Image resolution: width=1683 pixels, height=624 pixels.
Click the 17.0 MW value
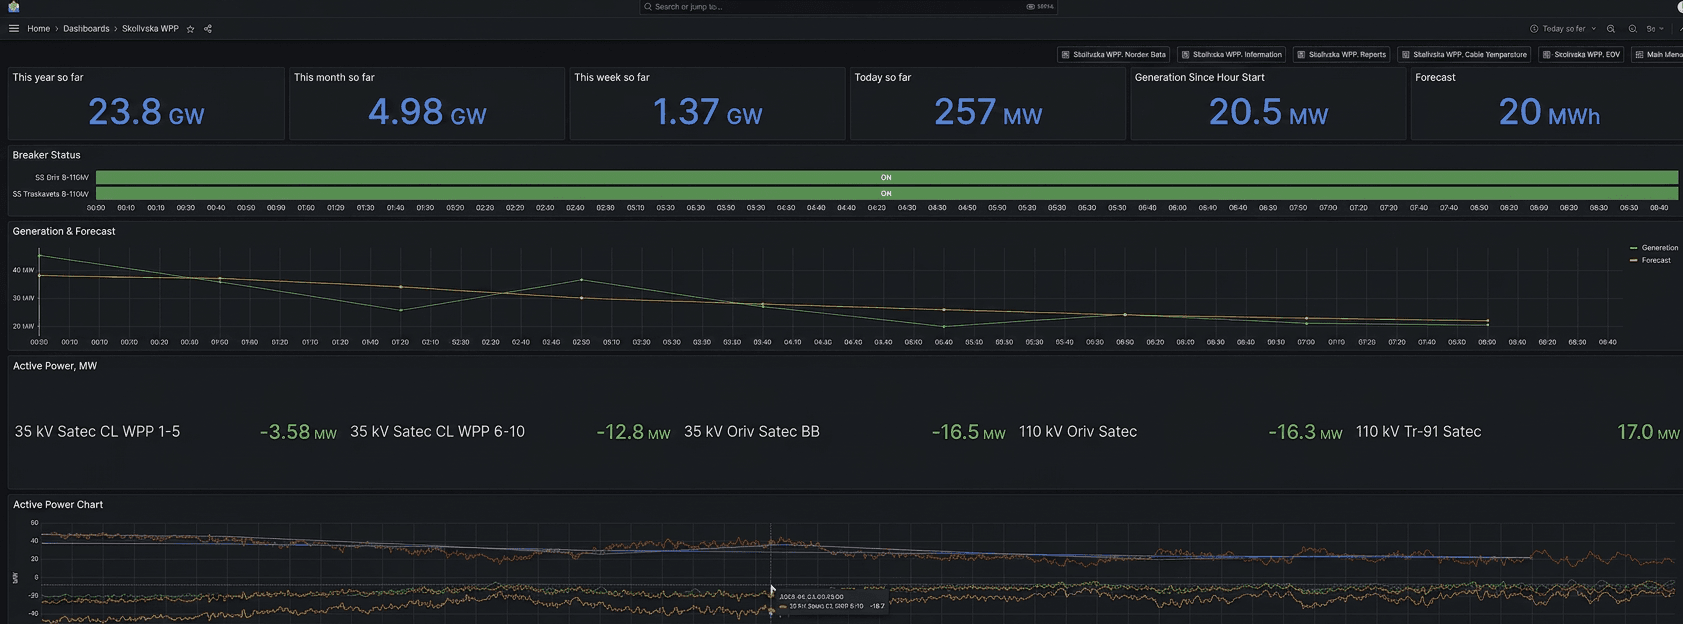coord(1649,432)
